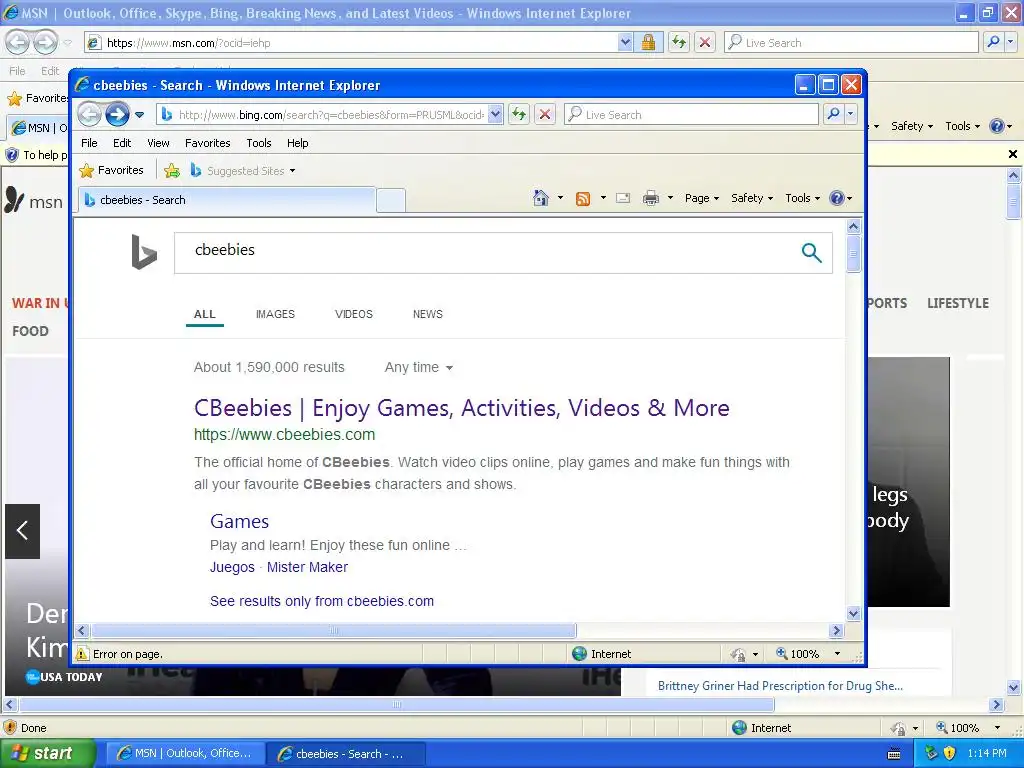Viewport: 1024px width, 768px height.
Task: Open the Help menu
Action: [297, 143]
